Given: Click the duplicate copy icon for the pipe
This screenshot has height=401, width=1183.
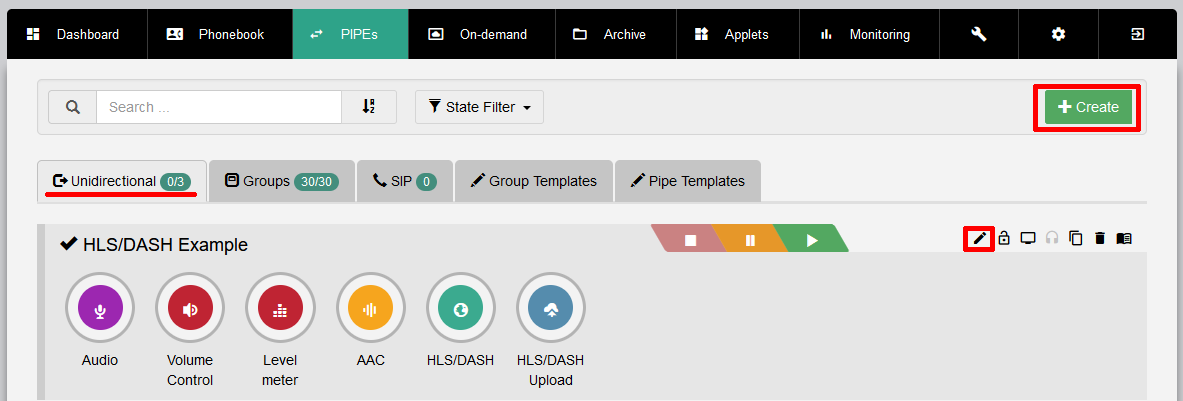Looking at the screenshot, I should coord(1076,238).
